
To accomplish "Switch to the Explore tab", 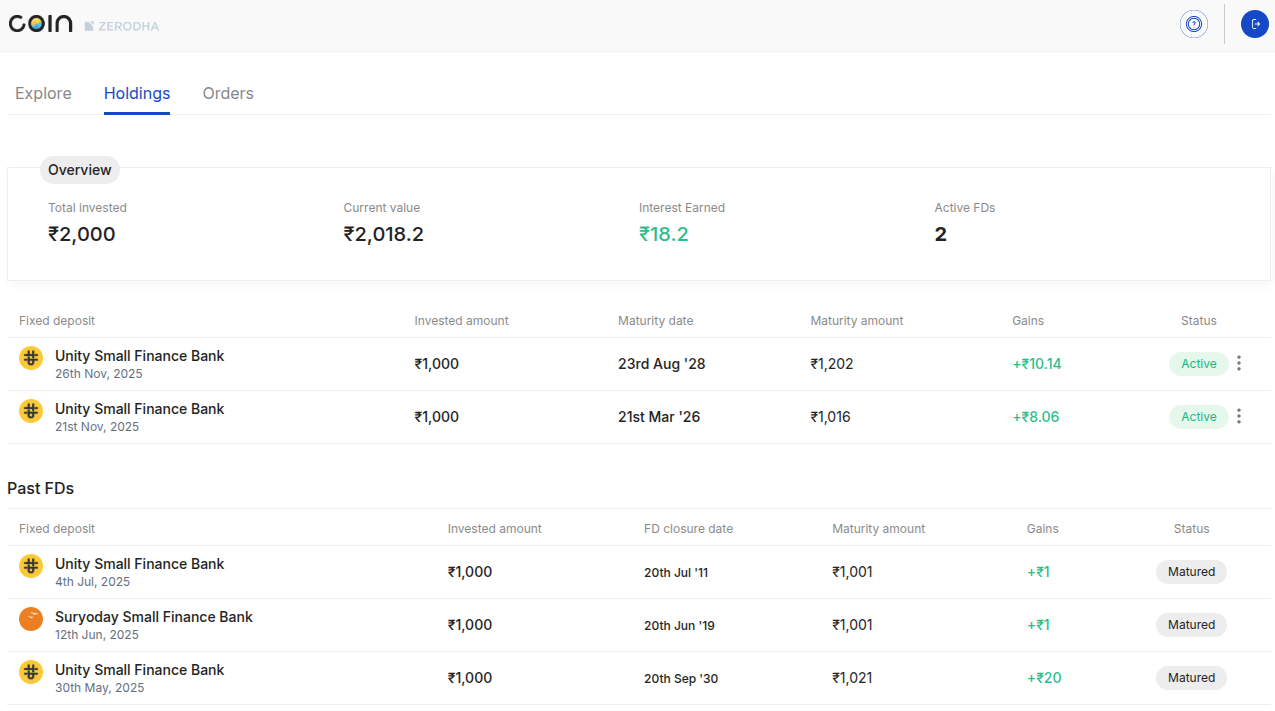I will [x=43, y=93].
